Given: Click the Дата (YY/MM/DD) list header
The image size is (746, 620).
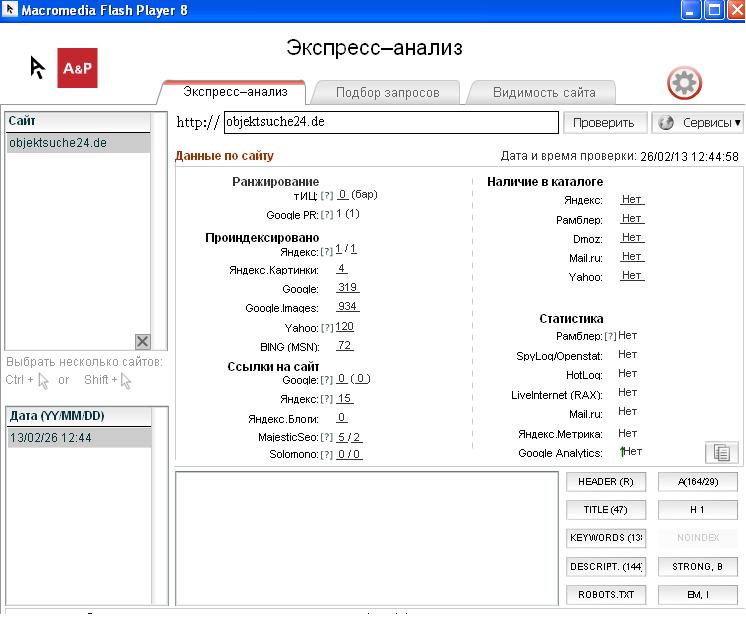Looking at the screenshot, I should [x=79, y=416].
